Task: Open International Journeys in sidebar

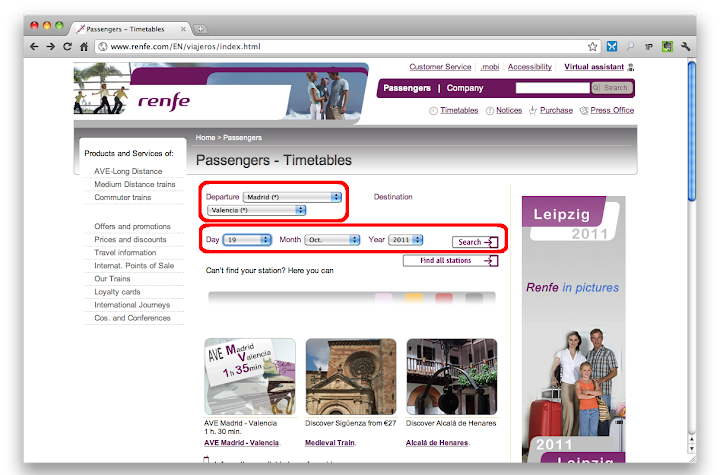Action: pyautogui.click(x=132, y=305)
